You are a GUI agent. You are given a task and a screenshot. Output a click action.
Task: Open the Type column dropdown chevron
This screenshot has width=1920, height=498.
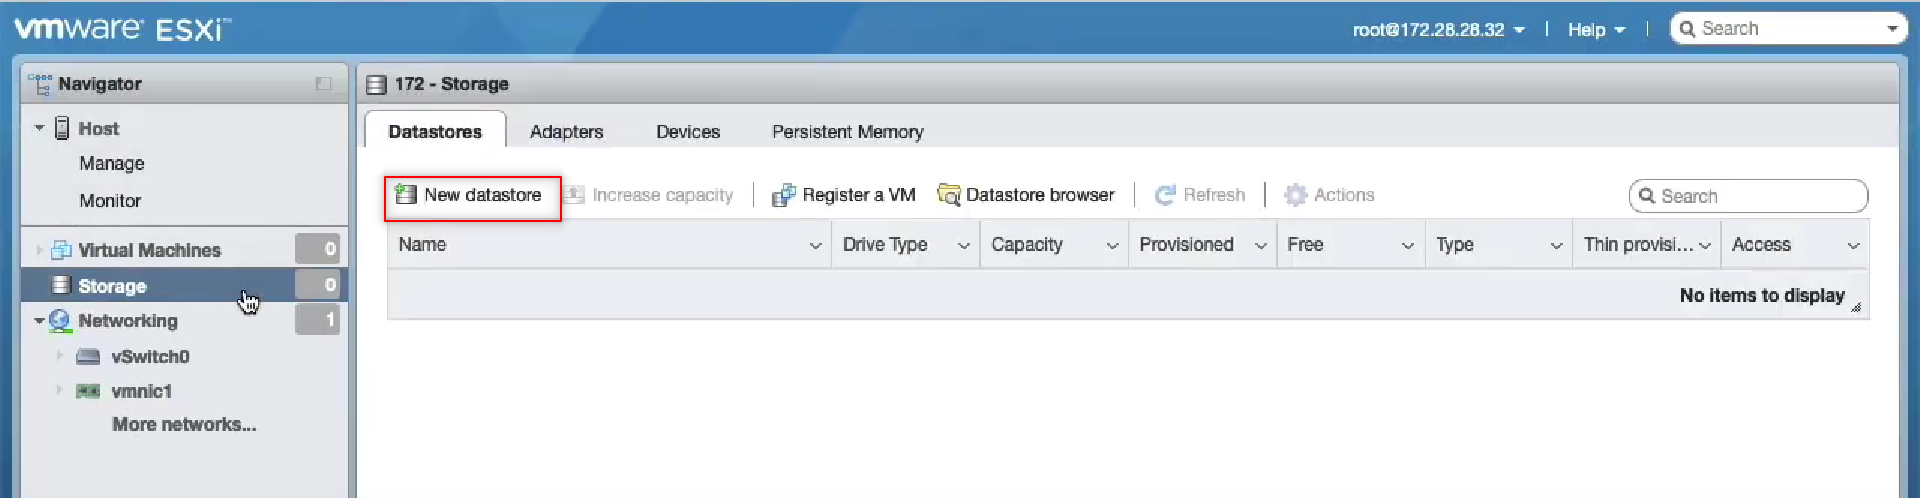[x=1556, y=246]
